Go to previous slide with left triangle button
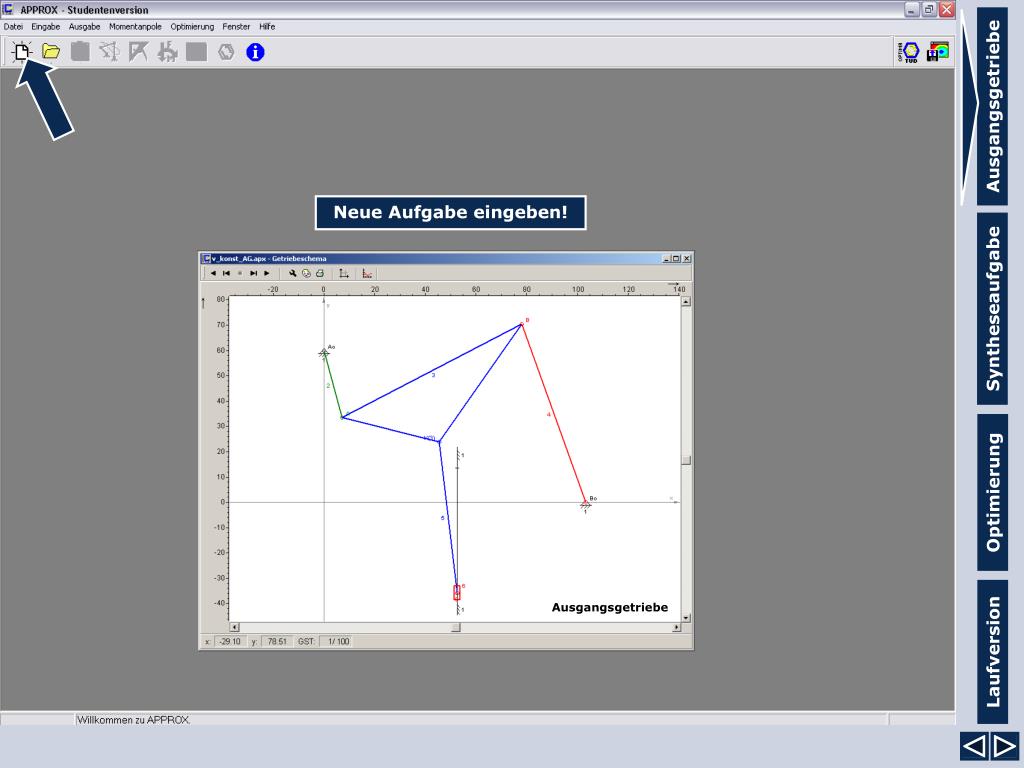 point(974,746)
